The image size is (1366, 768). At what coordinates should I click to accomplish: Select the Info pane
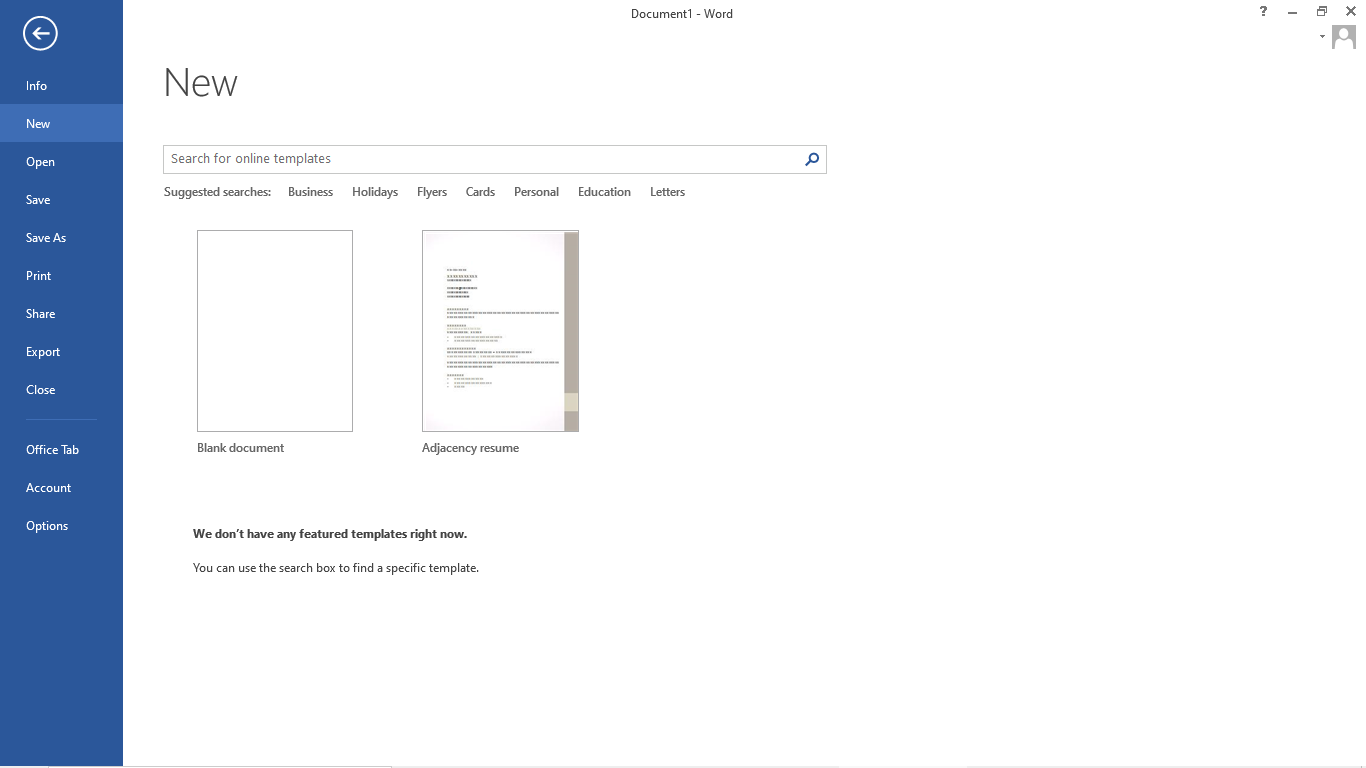[x=36, y=85]
